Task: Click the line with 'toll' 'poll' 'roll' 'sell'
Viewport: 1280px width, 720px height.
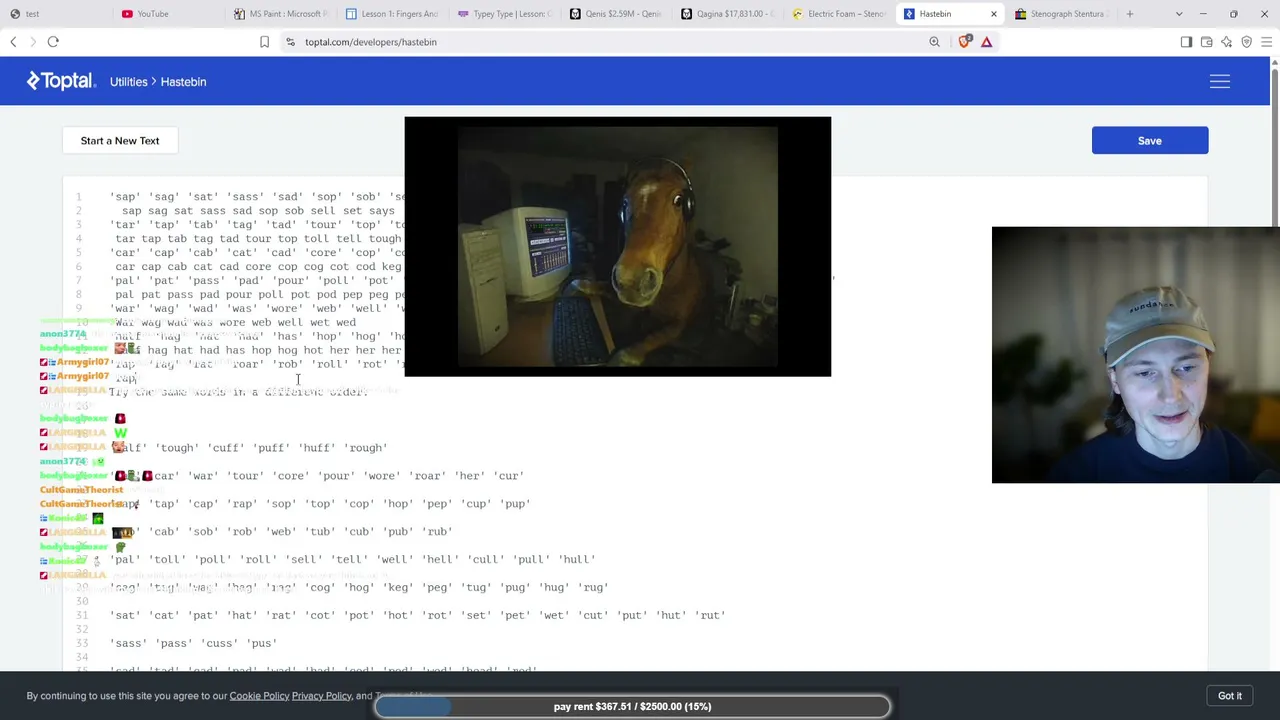Action: click(x=352, y=559)
